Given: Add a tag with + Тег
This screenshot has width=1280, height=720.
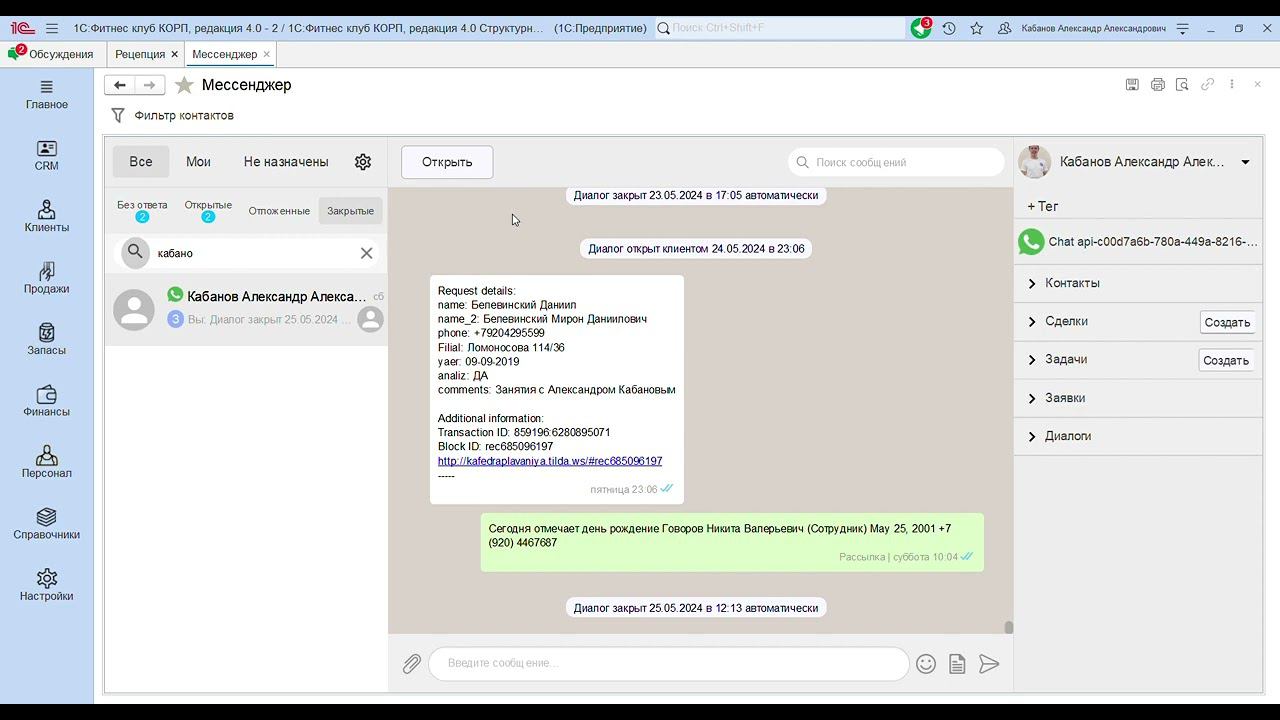Looking at the screenshot, I should coord(1043,206).
